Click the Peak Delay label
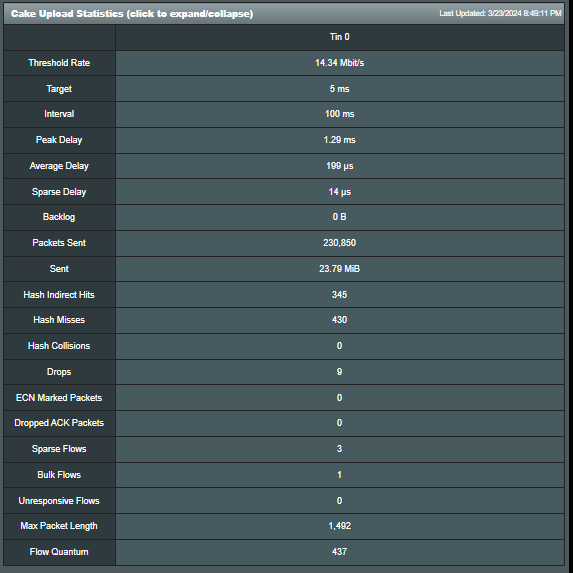Viewport: 573px width, 573px height. click(59, 140)
